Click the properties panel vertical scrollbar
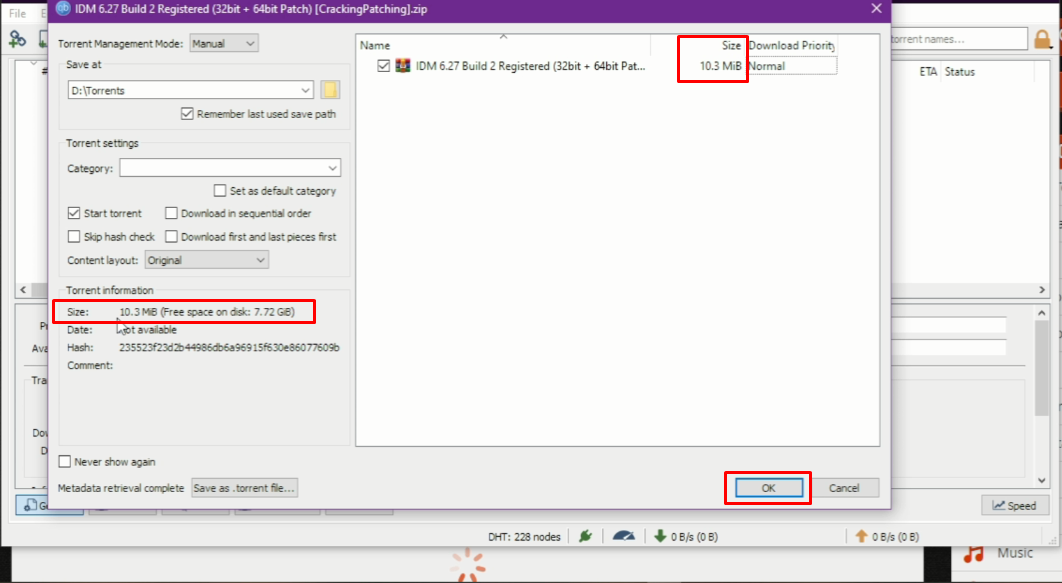Screen dimensions: 1062x583 [x=1042, y=368]
